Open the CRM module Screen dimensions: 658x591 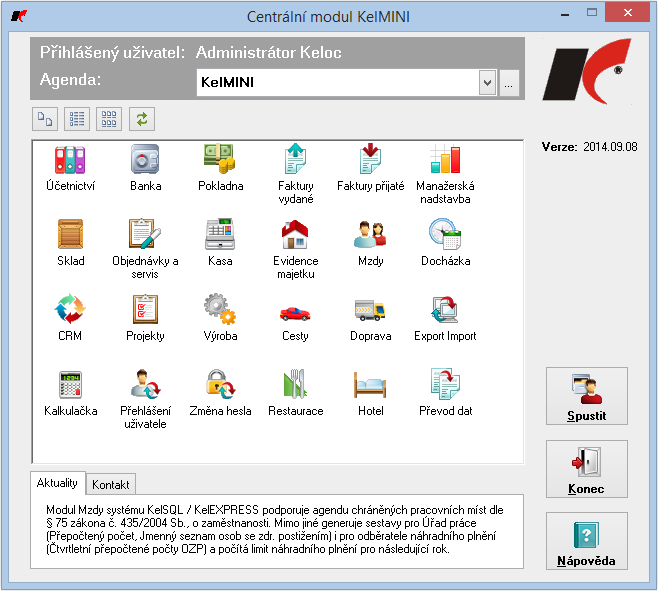(70, 317)
